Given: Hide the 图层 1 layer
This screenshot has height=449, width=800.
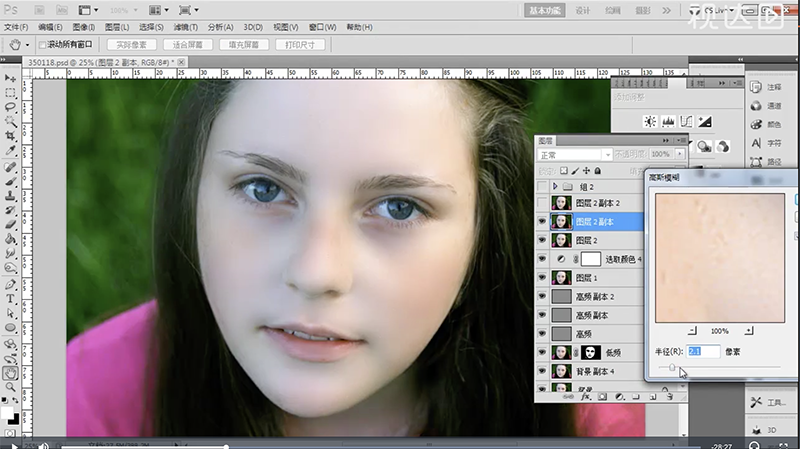Looking at the screenshot, I should point(542,278).
